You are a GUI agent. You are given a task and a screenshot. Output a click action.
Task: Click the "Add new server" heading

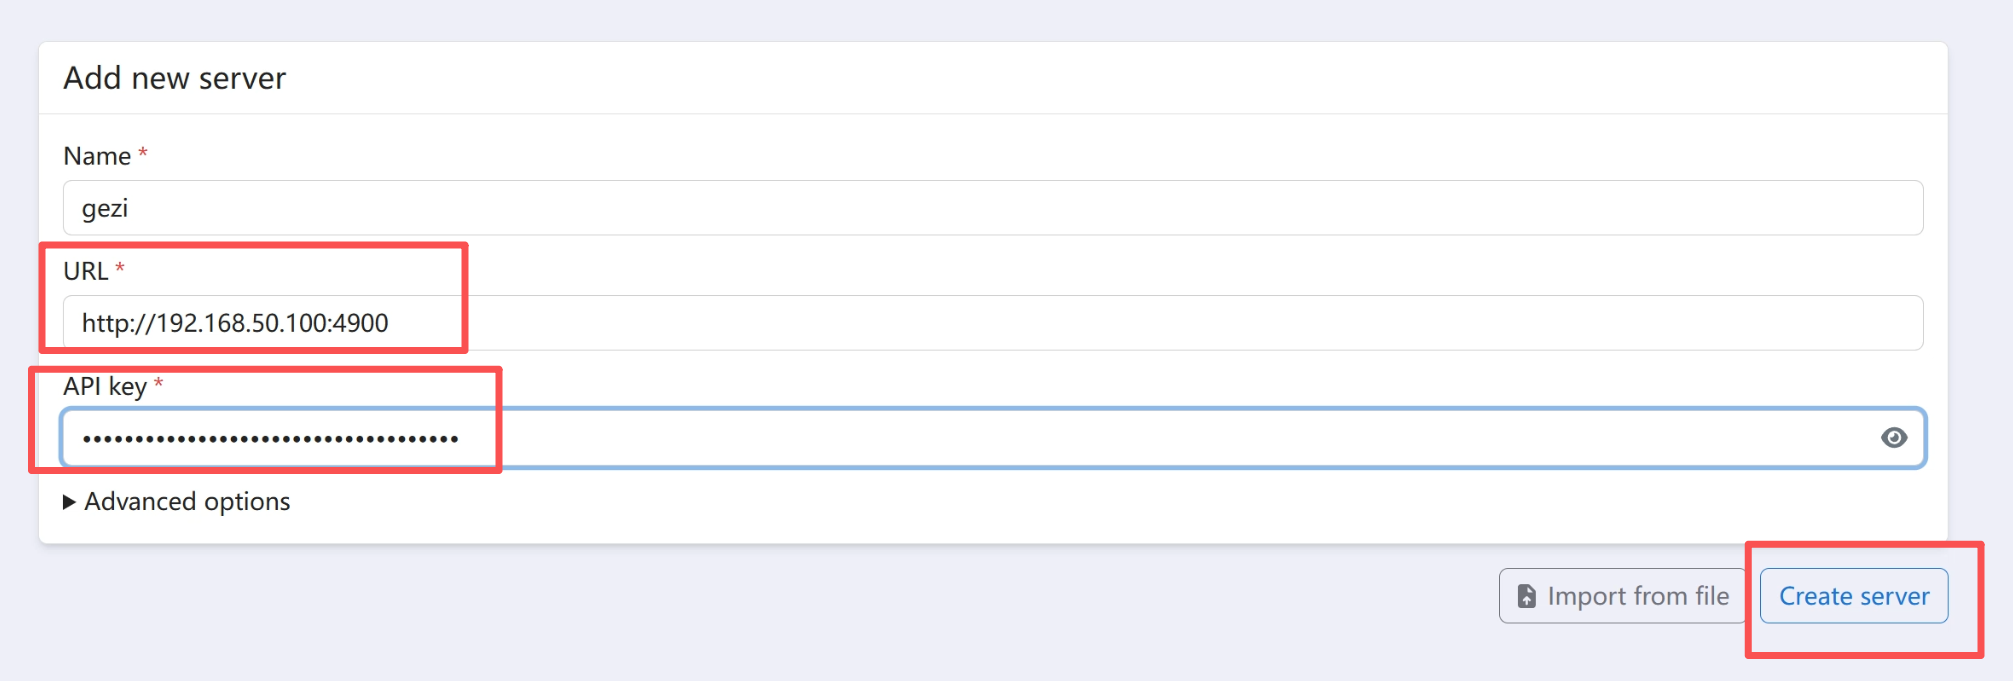pos(175,79)
